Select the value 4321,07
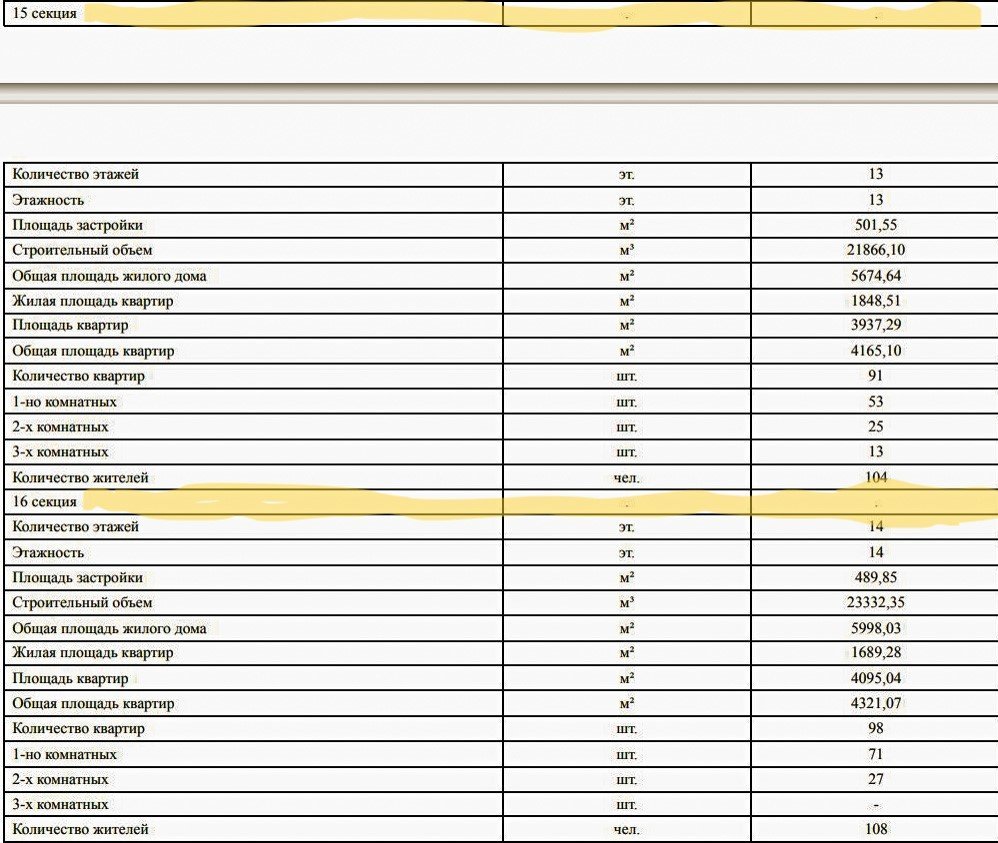The image size is (998, 843). coord(876,704)
